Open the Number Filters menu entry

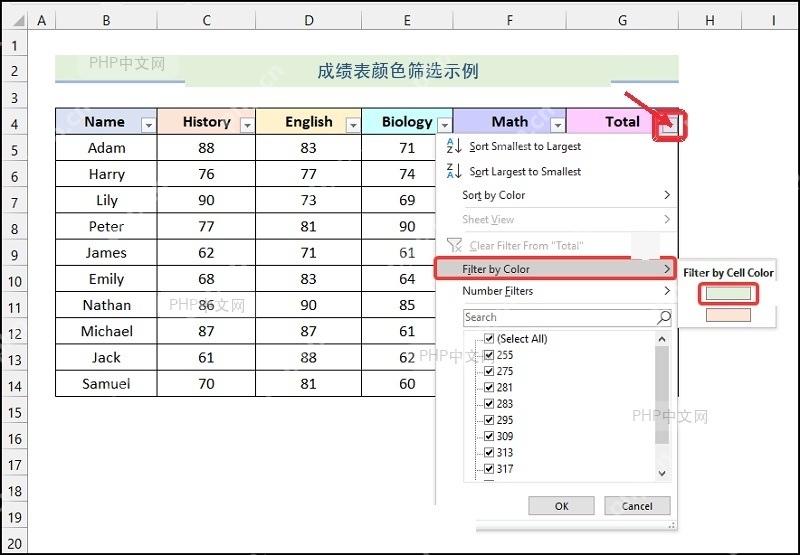coord(557,291)
